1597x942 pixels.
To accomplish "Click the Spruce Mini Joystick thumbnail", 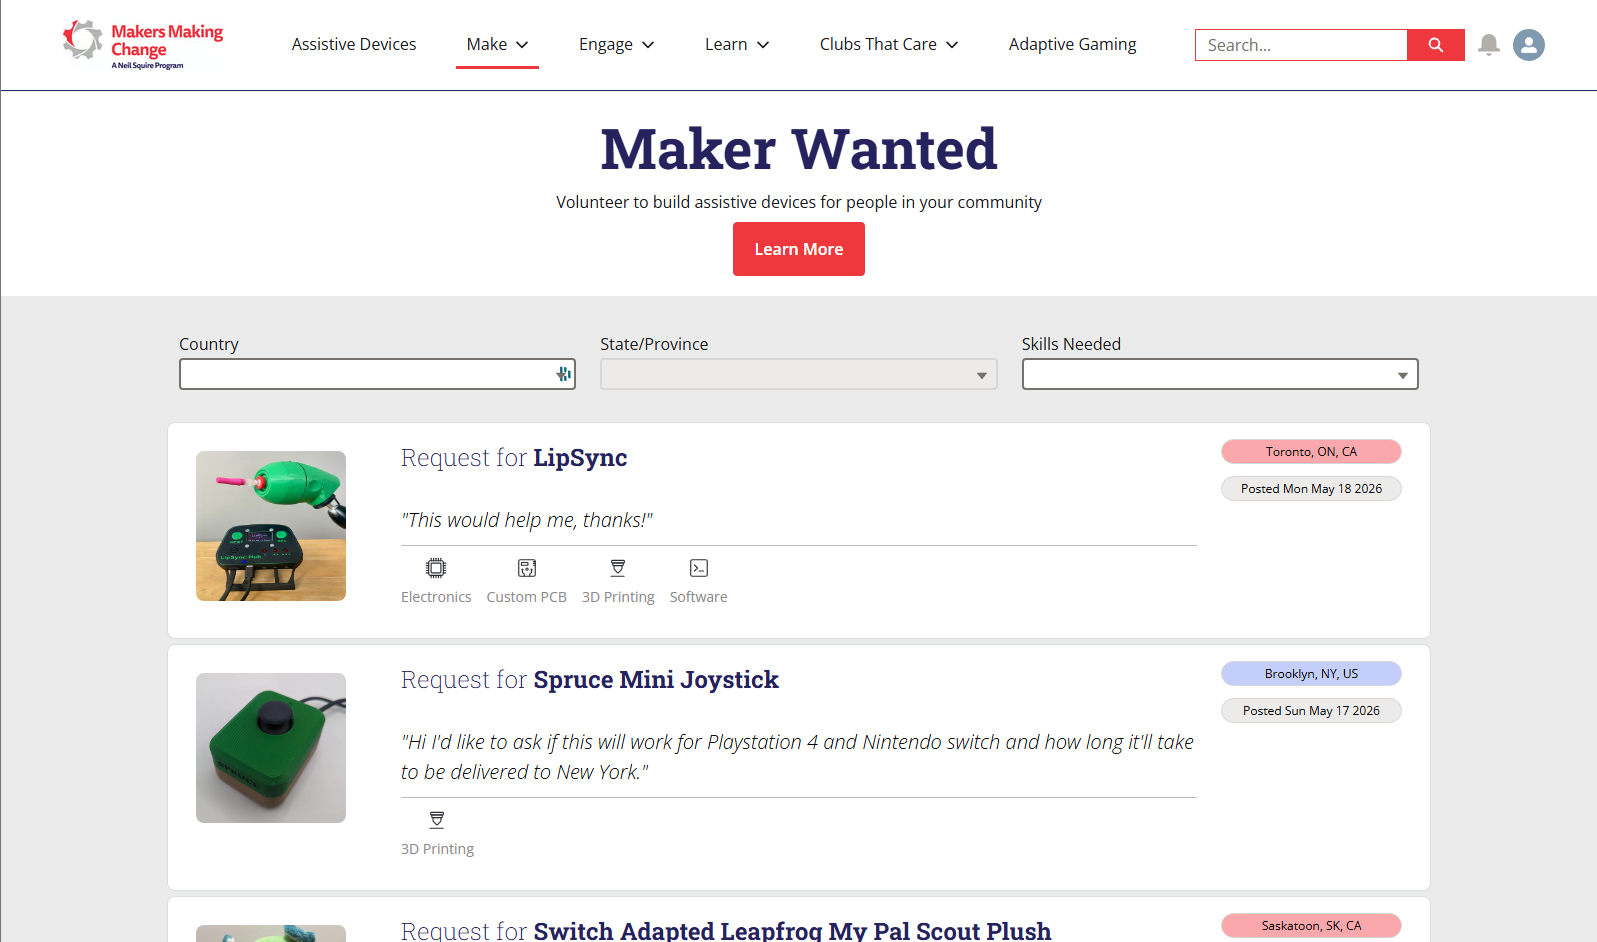I will (271, 748).
